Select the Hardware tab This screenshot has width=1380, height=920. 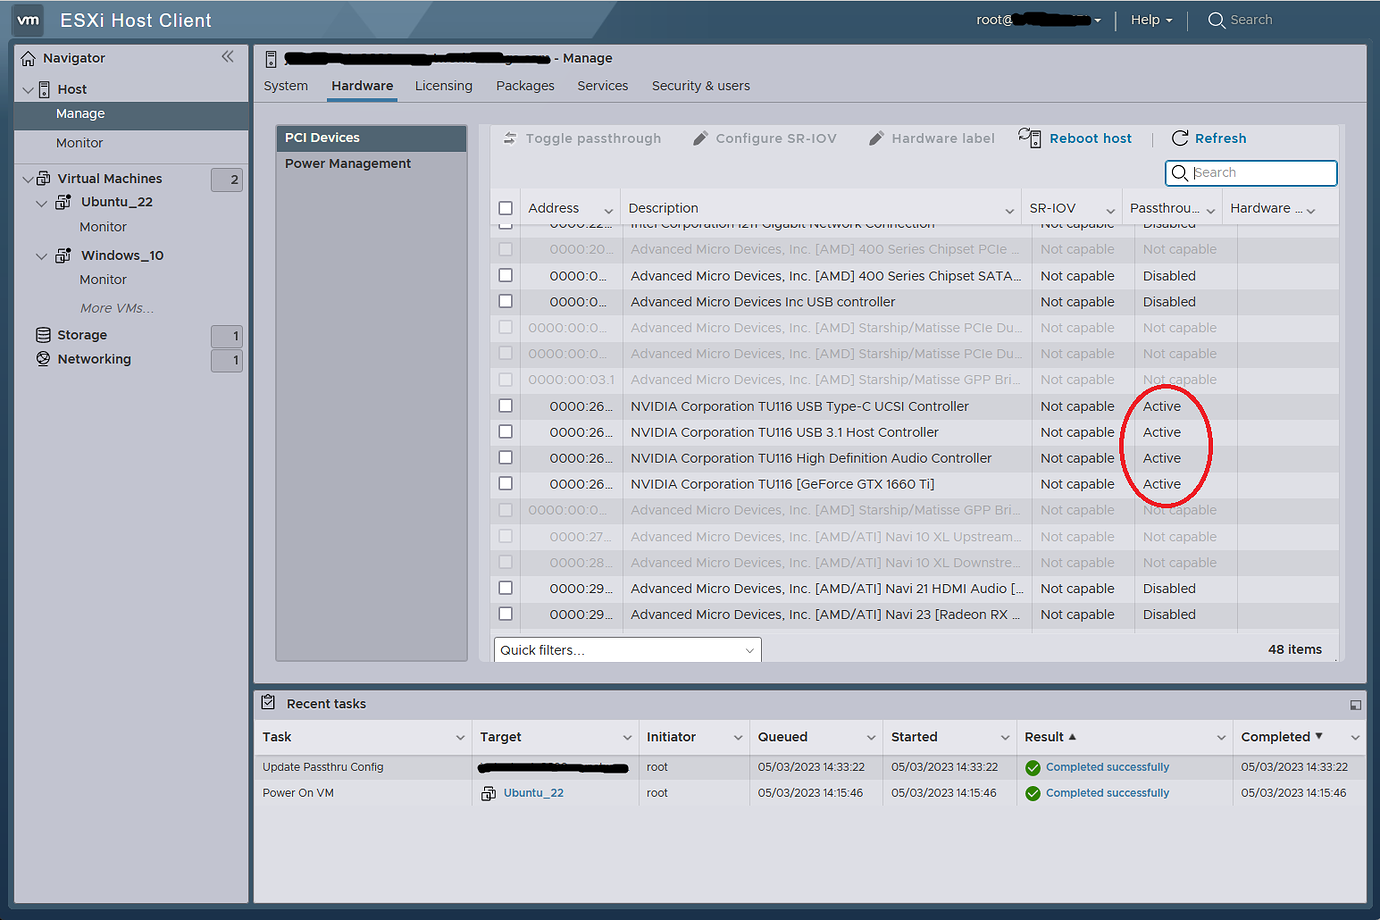click(362, 86)
